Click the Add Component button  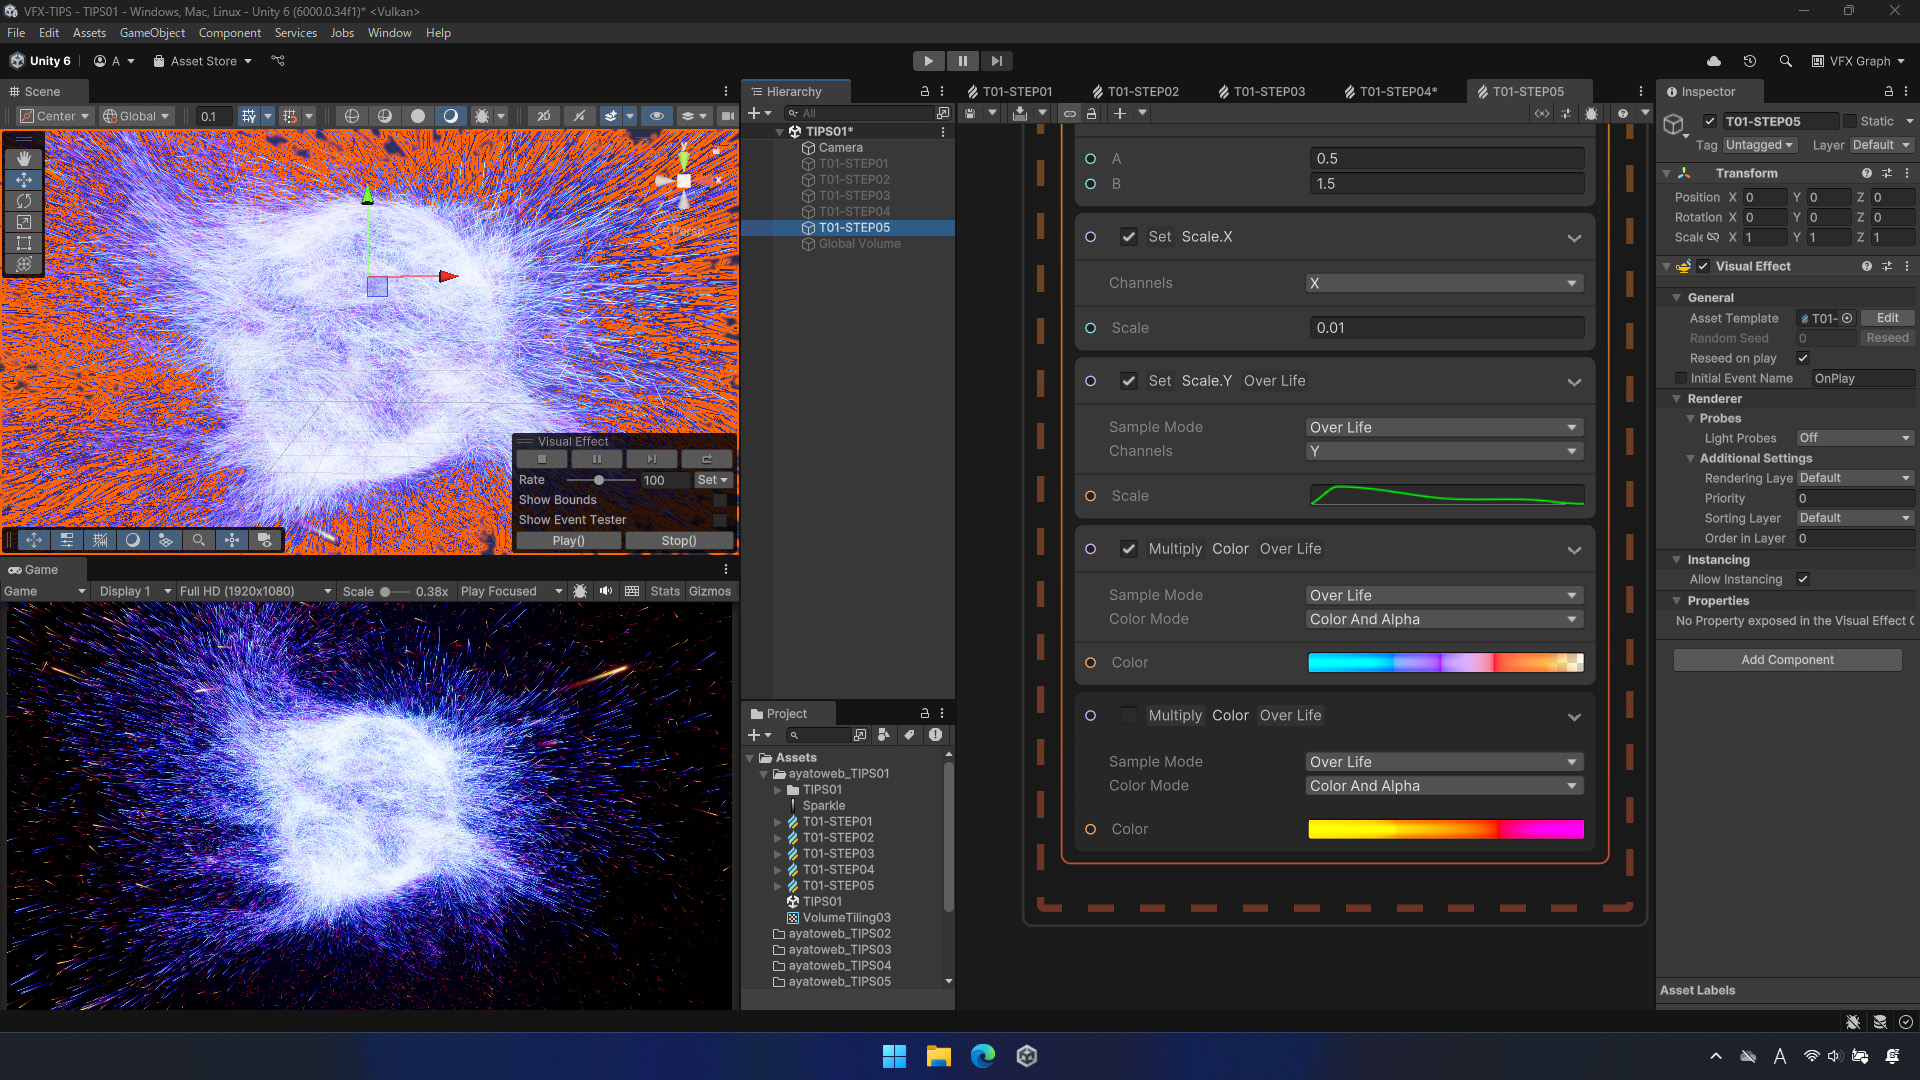tap(1787, 660)
